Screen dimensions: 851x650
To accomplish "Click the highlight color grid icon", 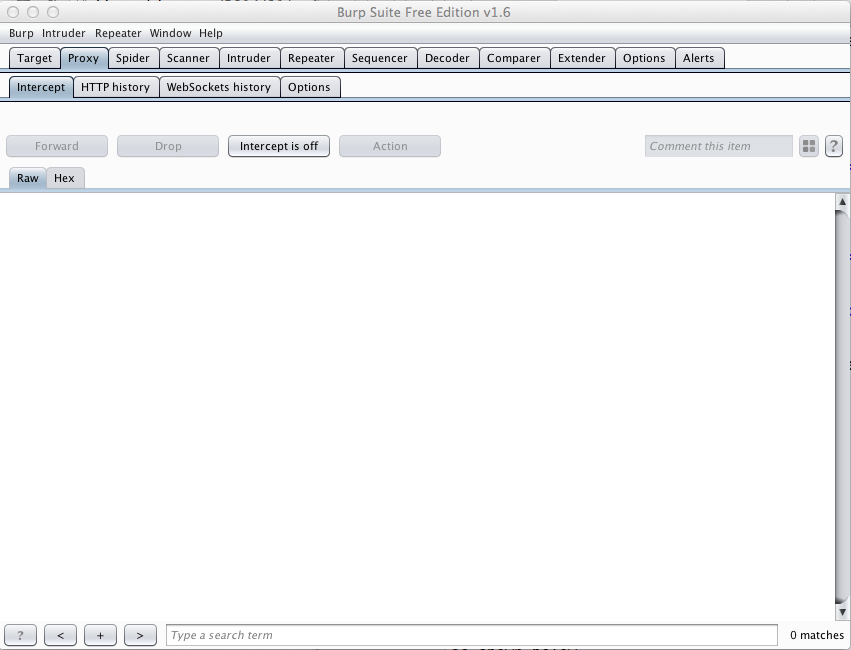I will tap(809, 146).
